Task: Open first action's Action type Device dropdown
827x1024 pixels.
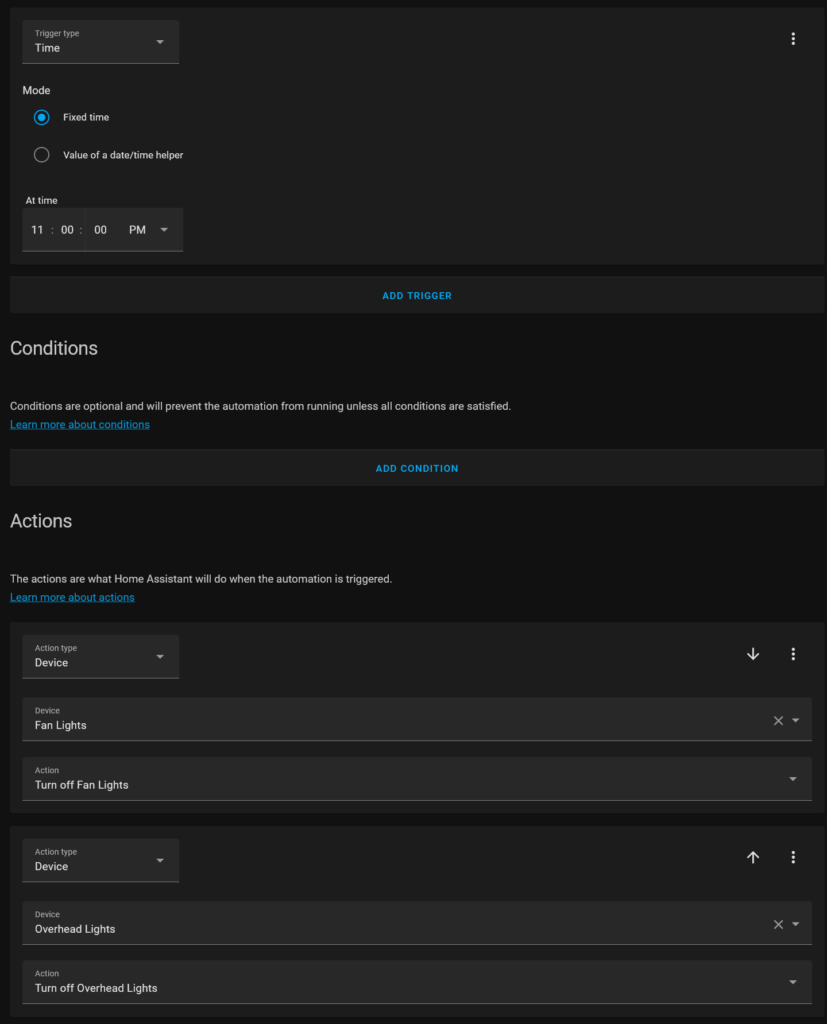Action: pyautogui.click(x=101, y=656)
